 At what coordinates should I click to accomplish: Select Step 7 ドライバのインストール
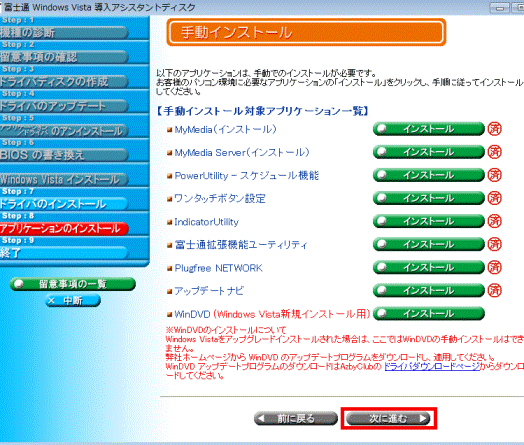point(64,204)
